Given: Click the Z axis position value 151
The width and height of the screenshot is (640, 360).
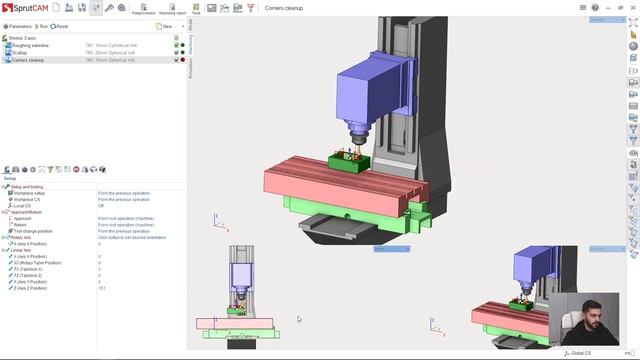Looking at the screenshot, I should coord(102,288).
